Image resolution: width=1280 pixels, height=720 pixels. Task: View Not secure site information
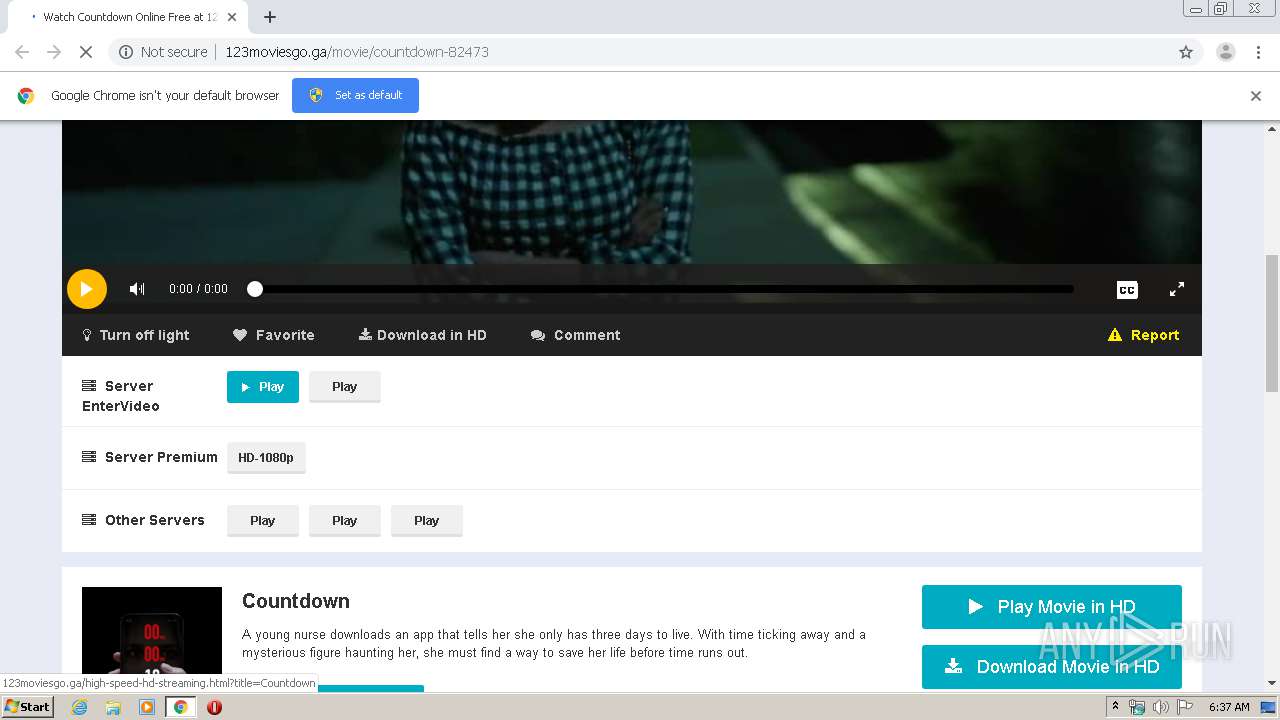(x=163, y=52)
